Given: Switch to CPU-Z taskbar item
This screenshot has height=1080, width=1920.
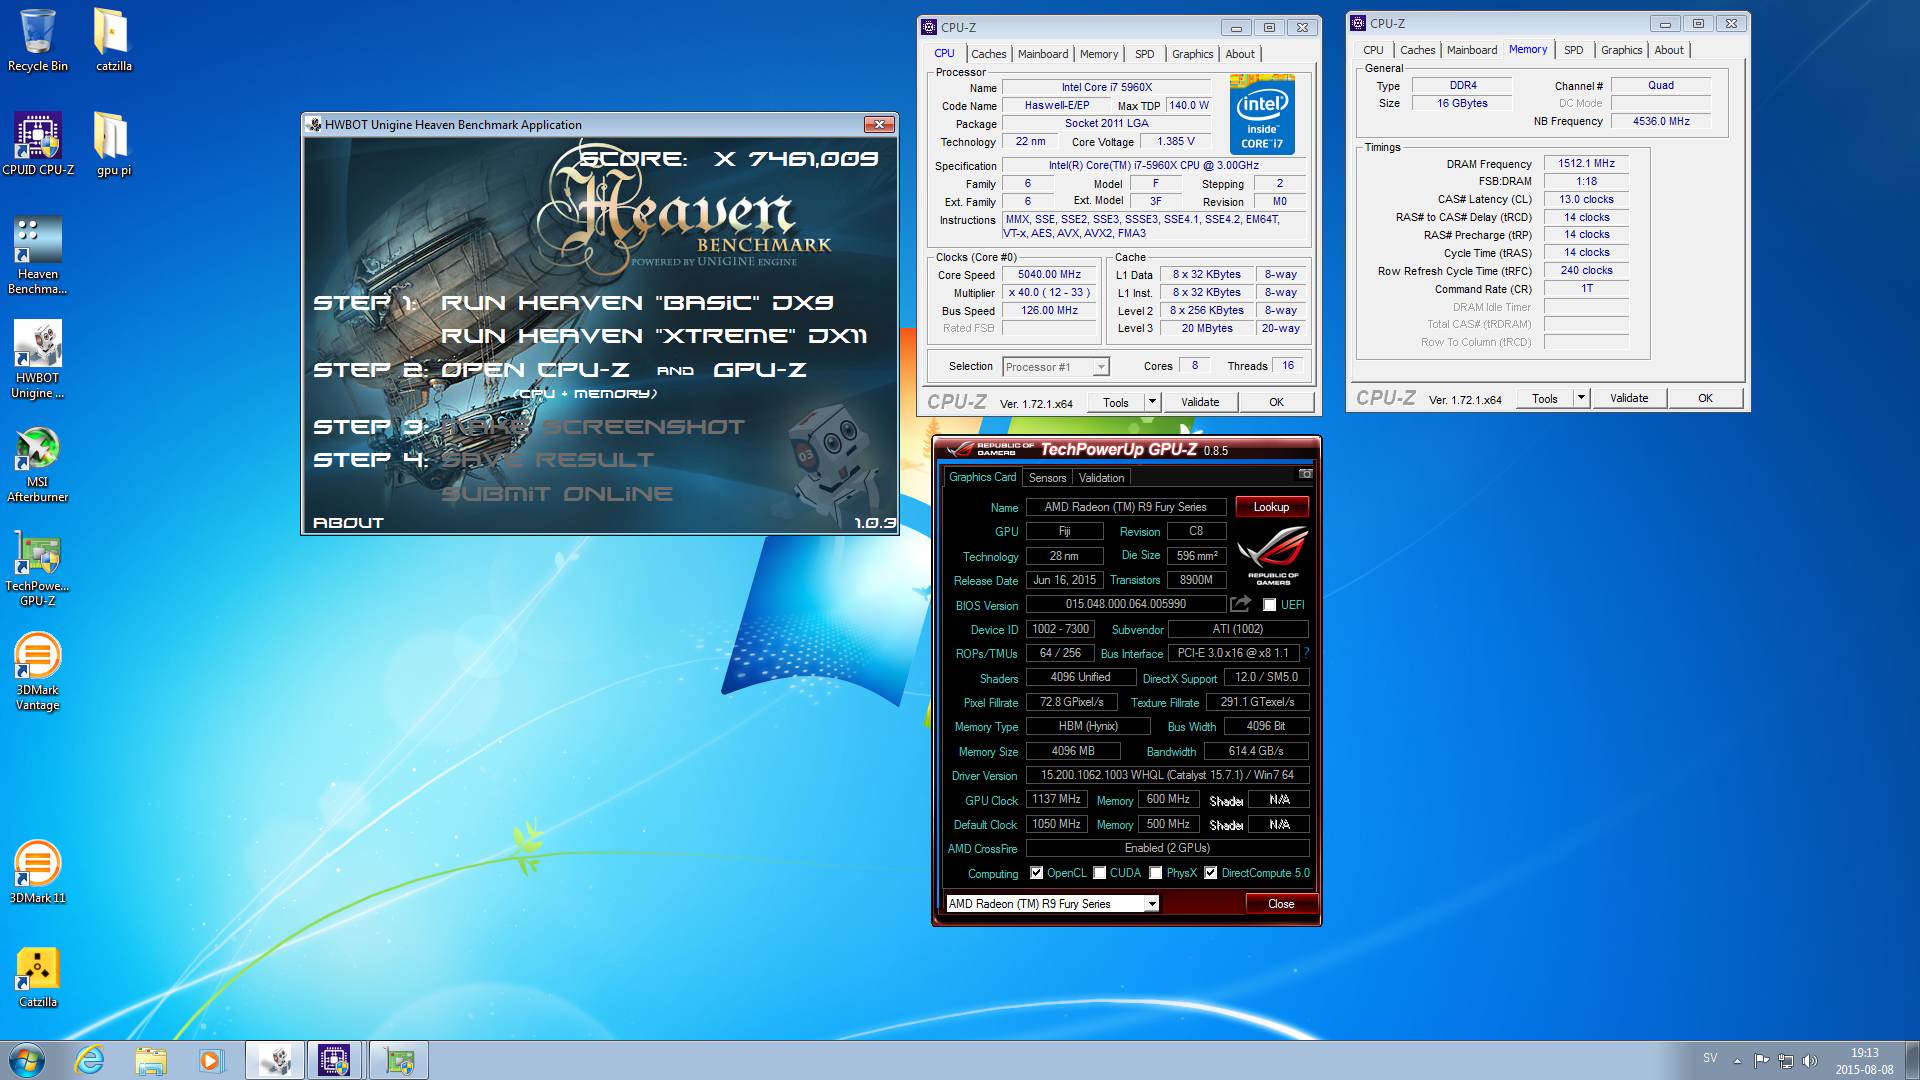Looking at the screenshot, I should [335, 1060].
